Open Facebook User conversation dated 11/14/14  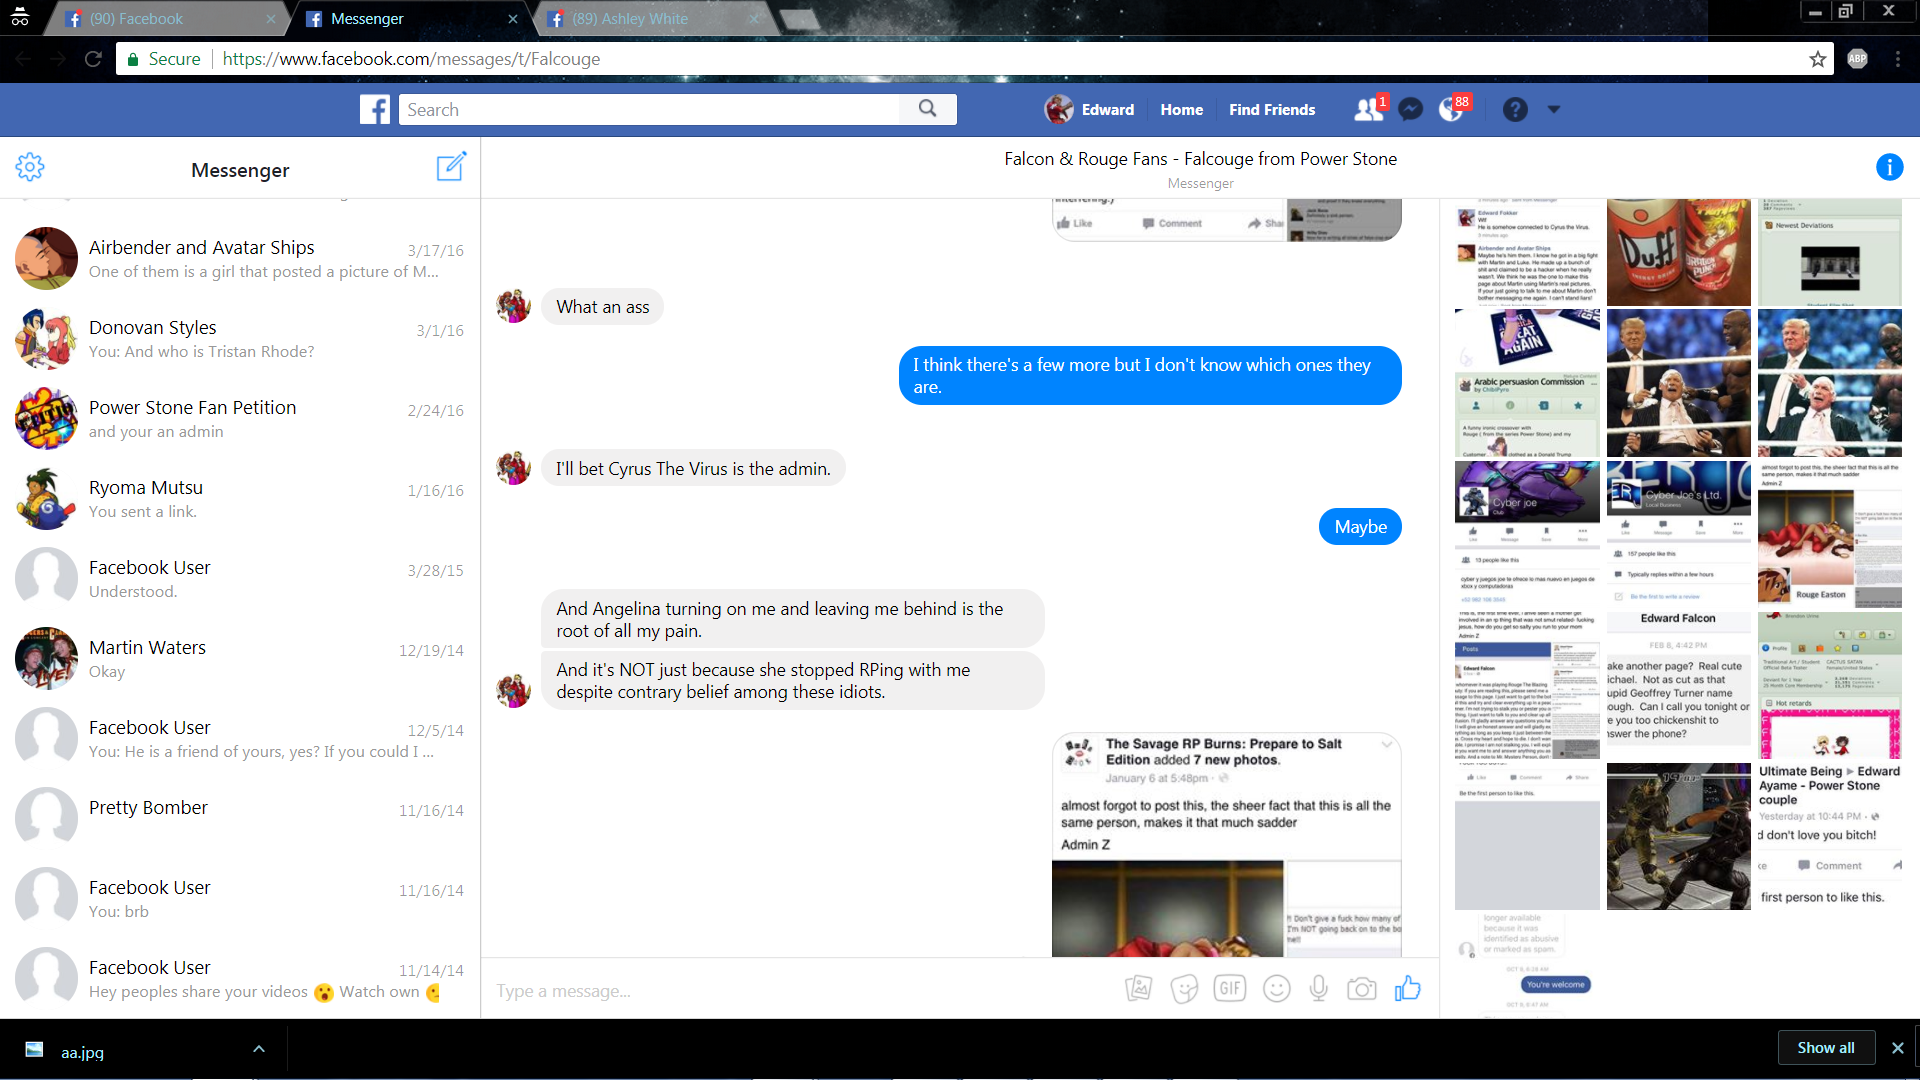point(240,979)
